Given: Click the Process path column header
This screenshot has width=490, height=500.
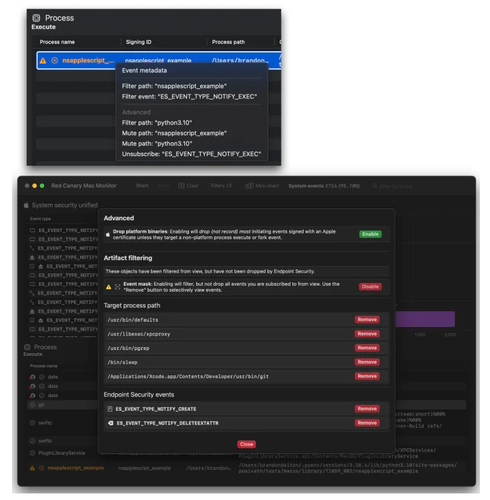Looking at the screenshot, I should [x=228, y=42].
